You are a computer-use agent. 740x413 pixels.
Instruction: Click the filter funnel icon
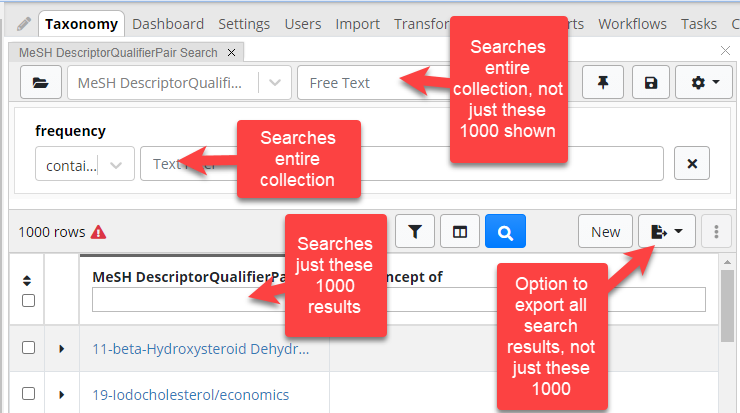tap(415, 232)
